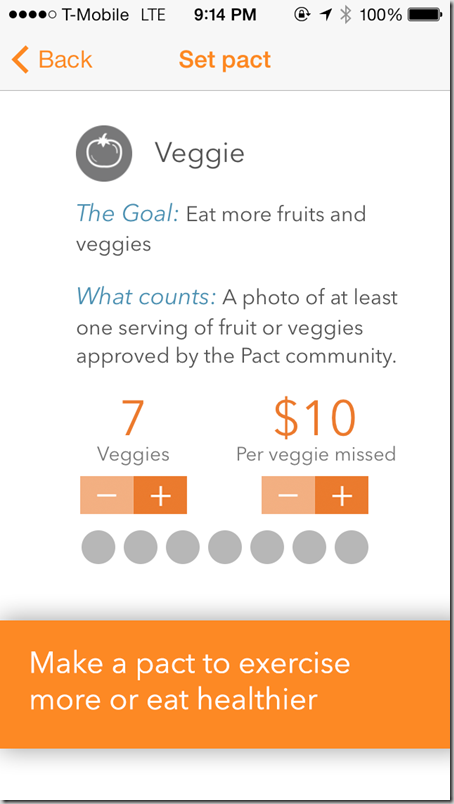Tap the Bluetooth icon in status bar
454x804 pixels.
click(x=346, y=15)
